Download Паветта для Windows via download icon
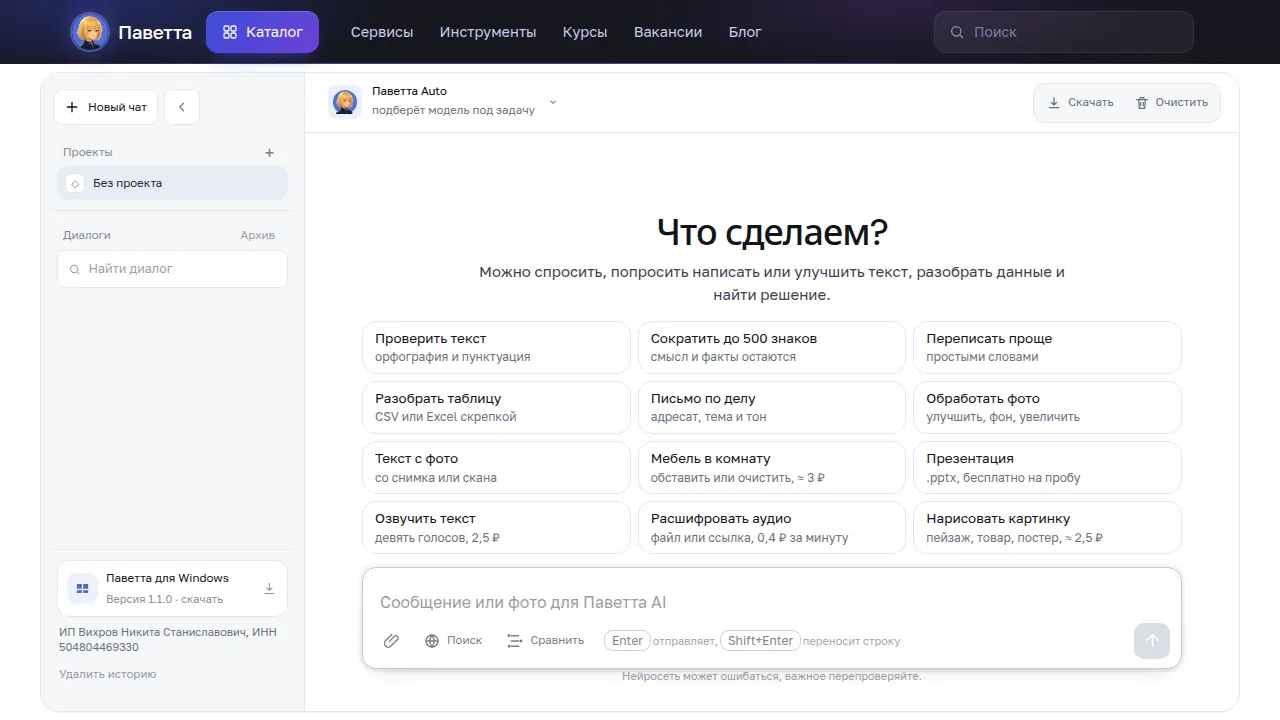1280x720 pixels. [x=269, y=588]
